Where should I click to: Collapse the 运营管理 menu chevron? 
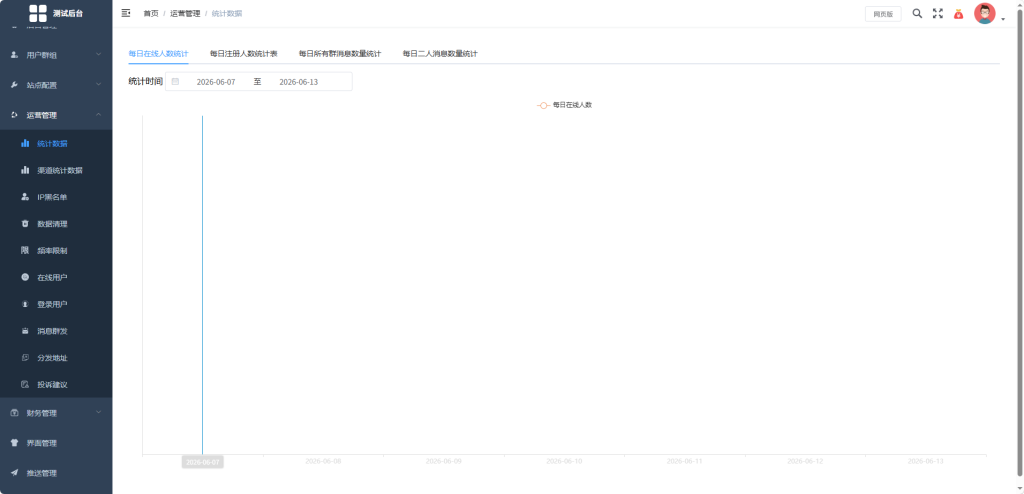pyautogui.click(x=99, y=114)
